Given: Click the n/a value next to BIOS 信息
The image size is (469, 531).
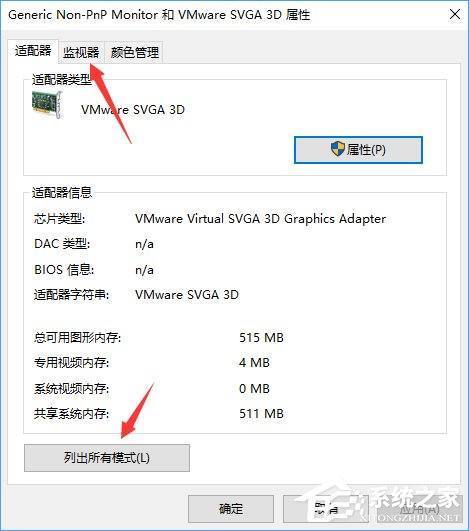Looking at the screenshot, I should click(144, 270).
